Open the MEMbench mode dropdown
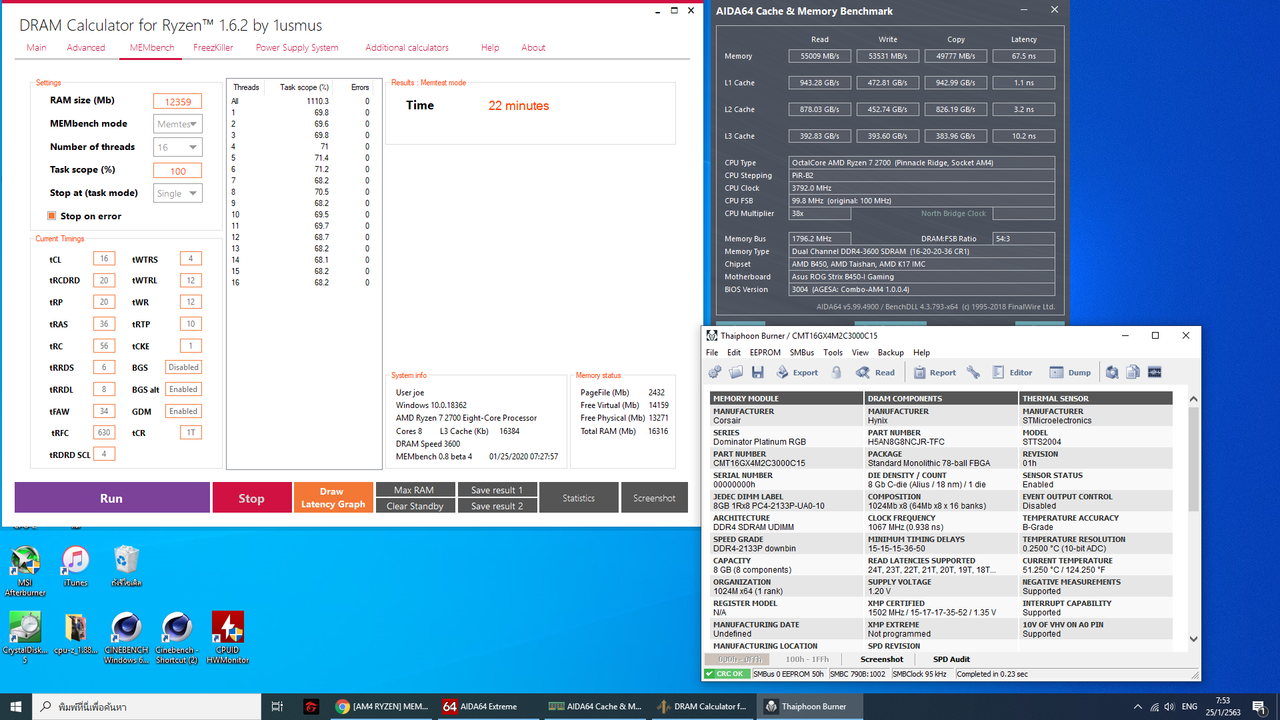 178,124
